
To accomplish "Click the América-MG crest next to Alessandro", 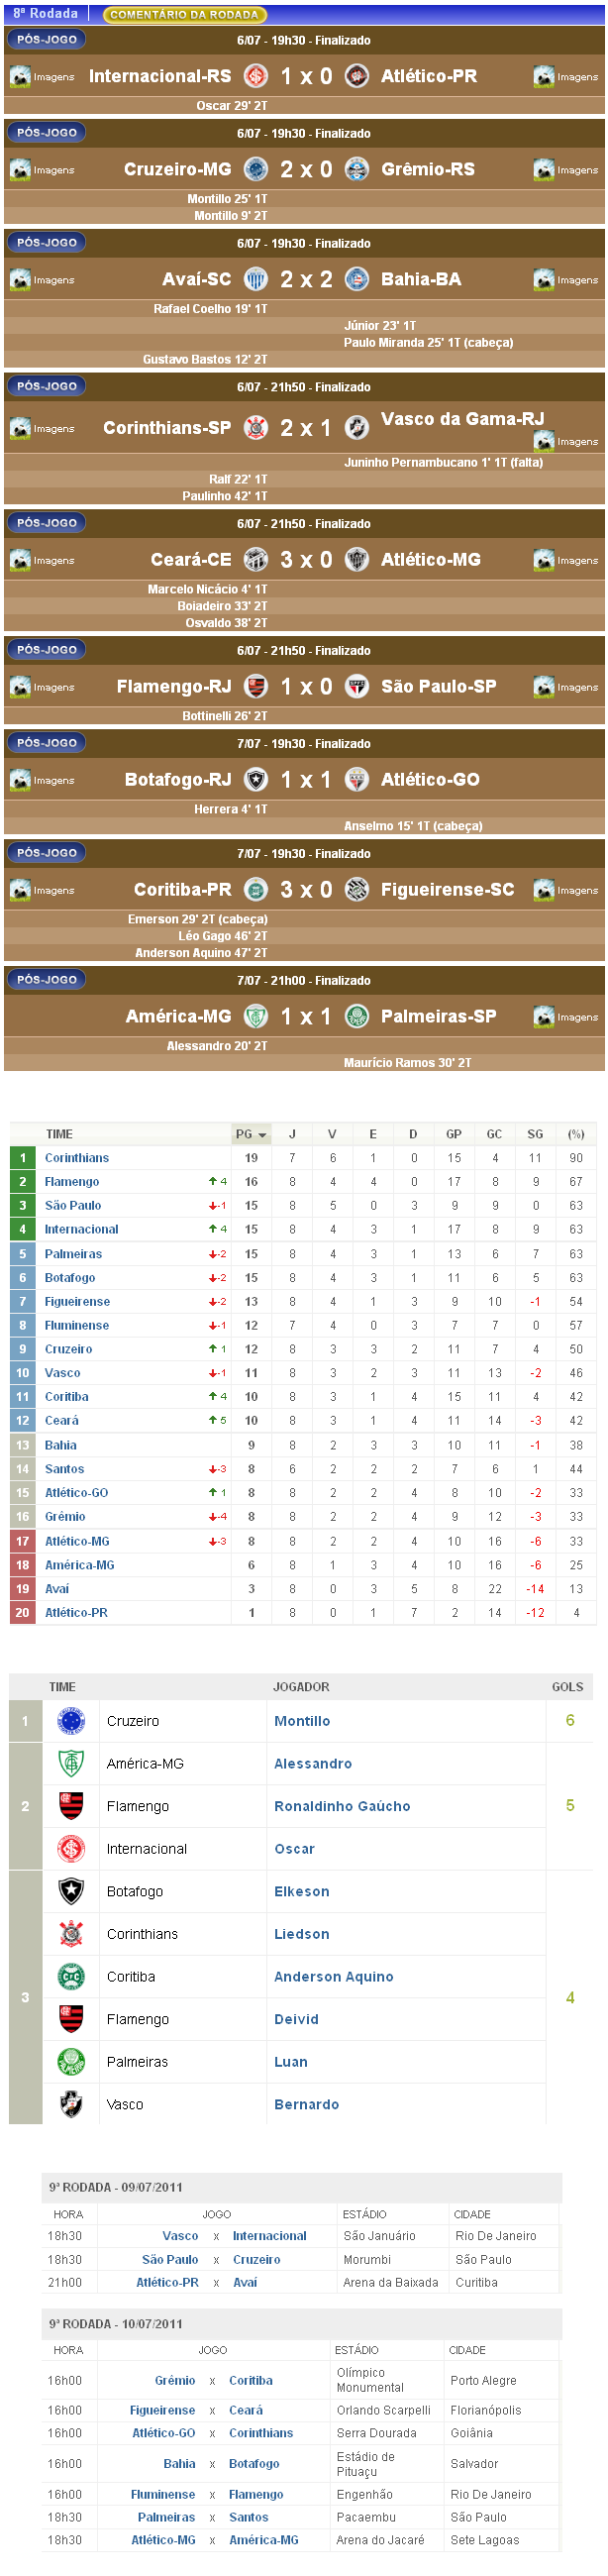I will click(x=71, y=1764).
